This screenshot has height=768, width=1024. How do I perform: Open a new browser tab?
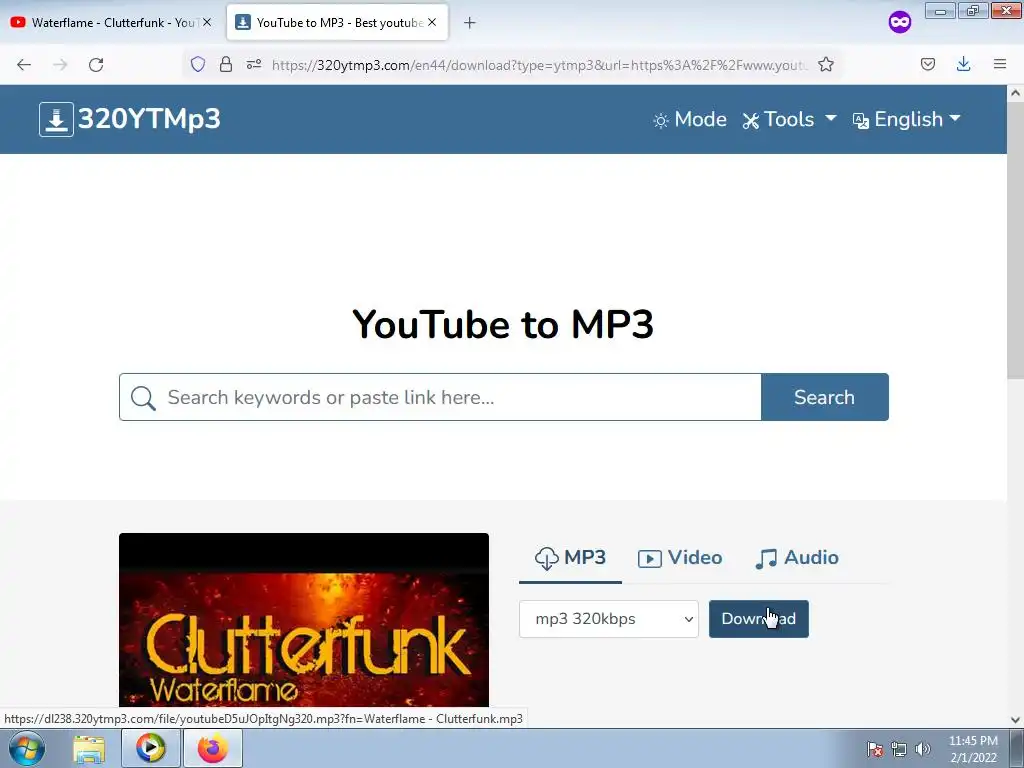[470, 23]
